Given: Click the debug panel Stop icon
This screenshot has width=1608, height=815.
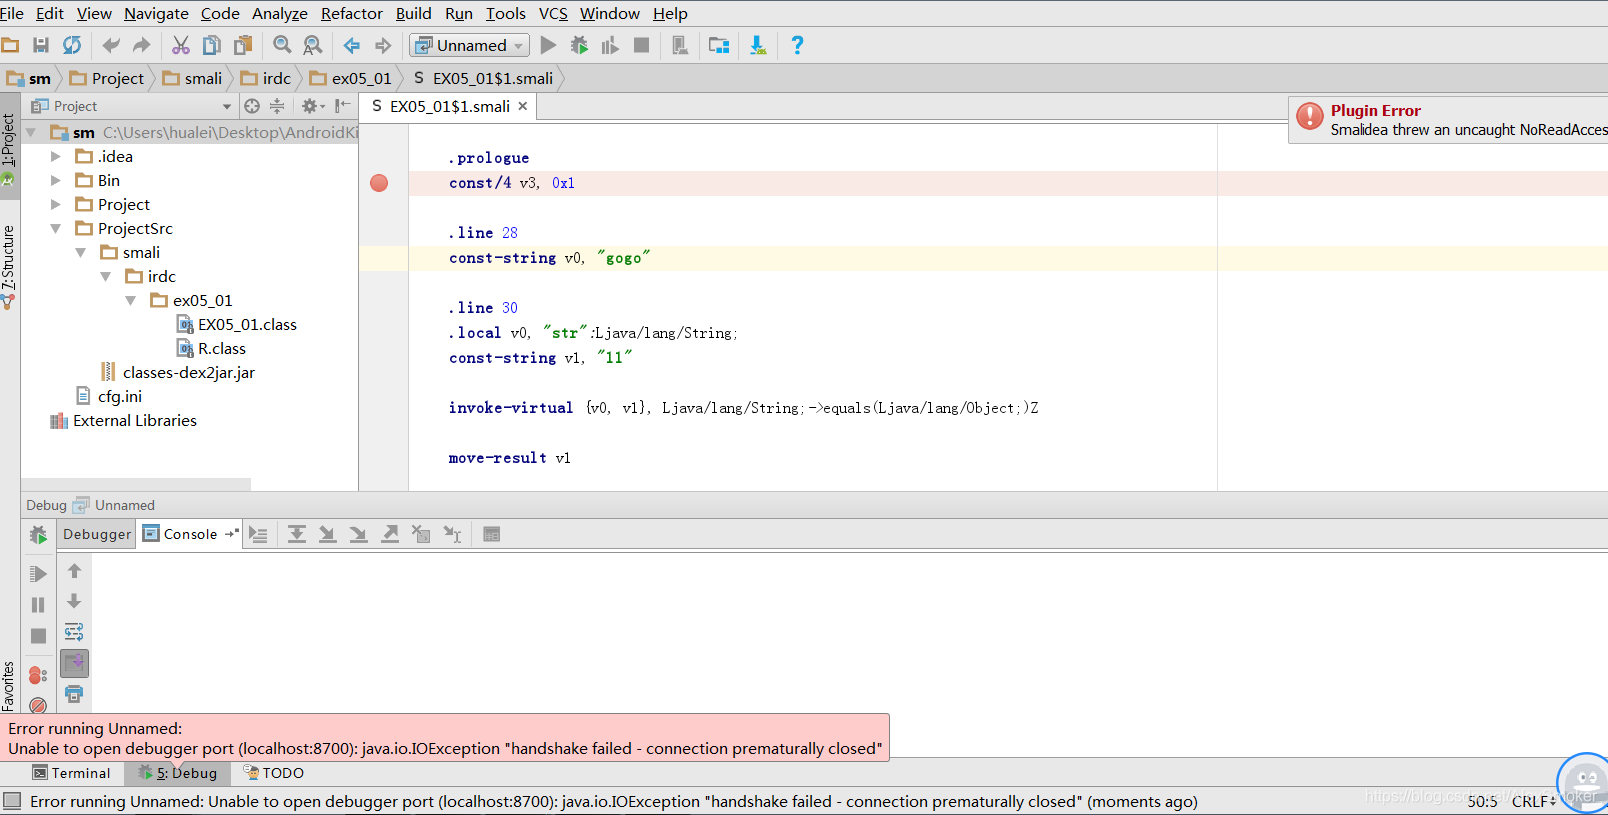Looking at the screenshot, I should click(x=38, y=636).
